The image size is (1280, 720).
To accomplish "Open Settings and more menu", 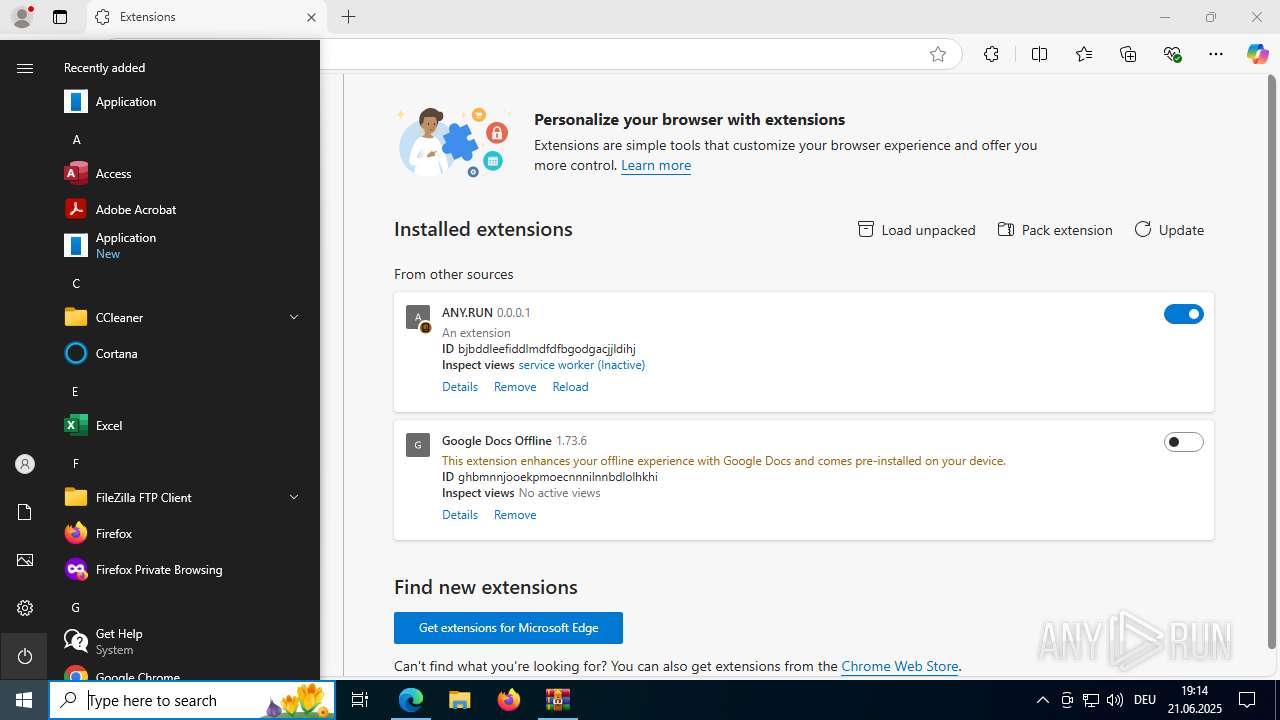I will point(1216,54).
